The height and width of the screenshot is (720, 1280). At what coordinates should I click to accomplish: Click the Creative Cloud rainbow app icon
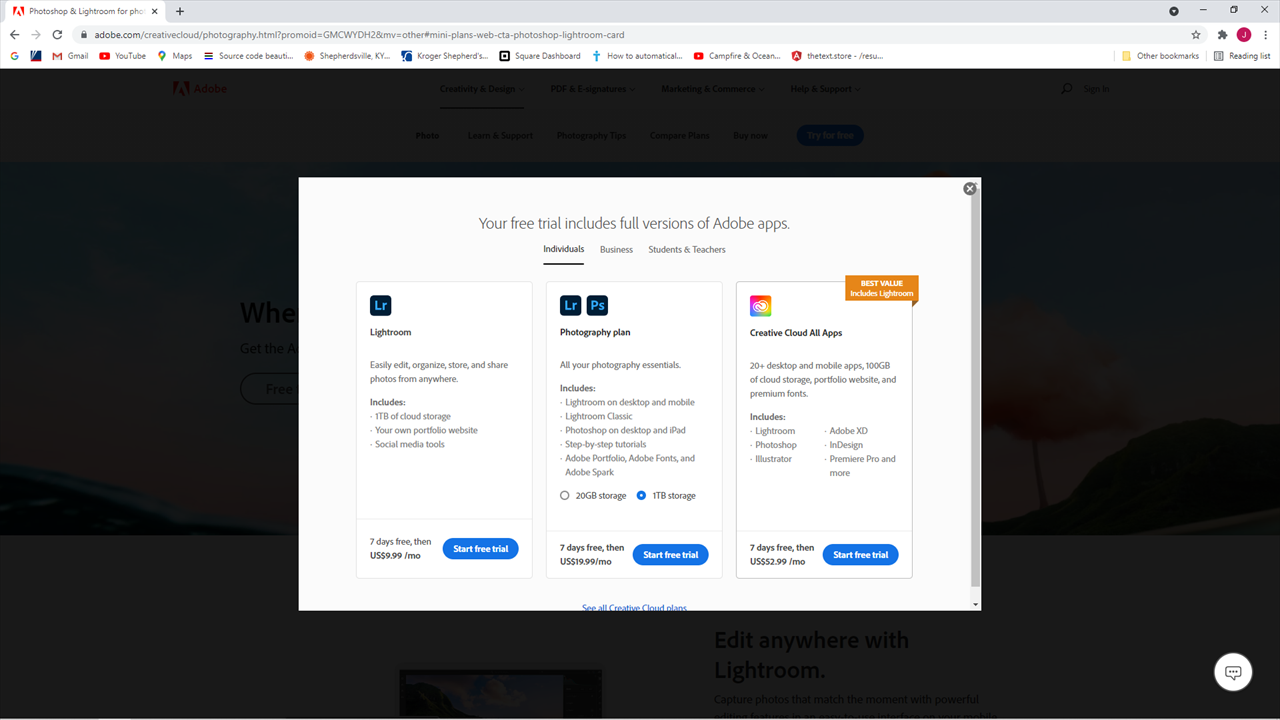point(760,306)
